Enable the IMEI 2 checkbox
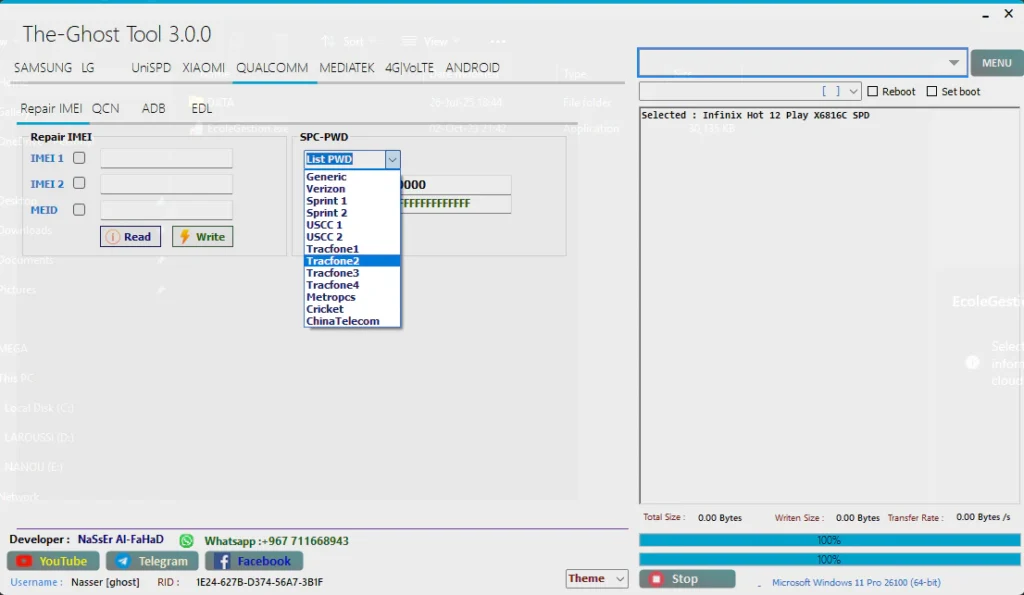This screenshot has height=595, width=1024. tap(79, 183)
